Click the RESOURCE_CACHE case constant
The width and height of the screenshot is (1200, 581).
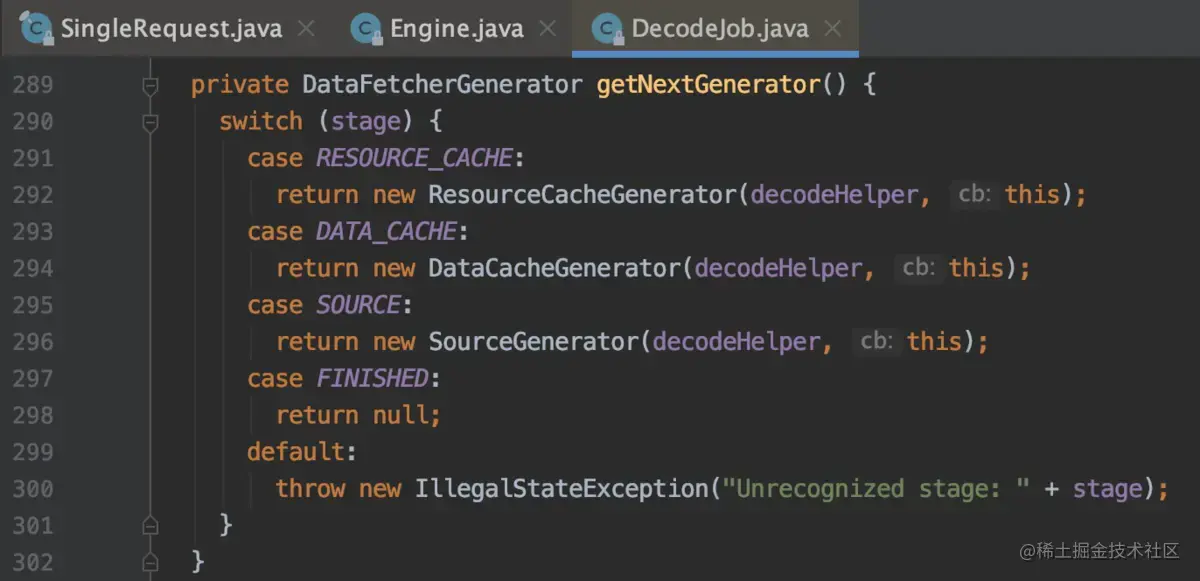(x=414, y=158)
